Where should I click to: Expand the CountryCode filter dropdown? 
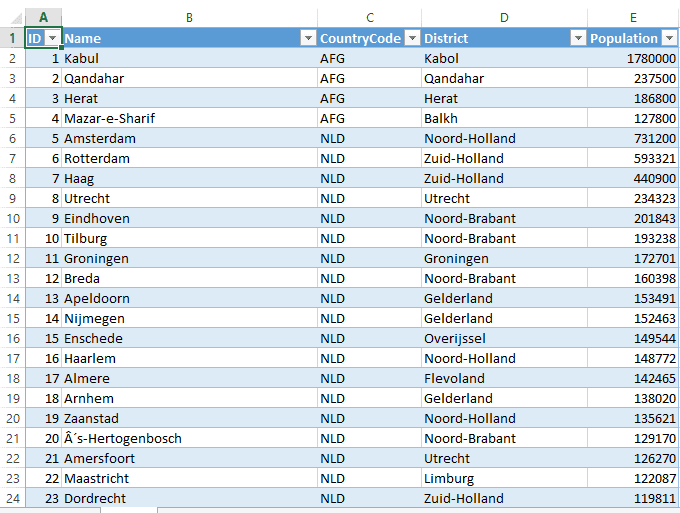[x=411, y=38]
